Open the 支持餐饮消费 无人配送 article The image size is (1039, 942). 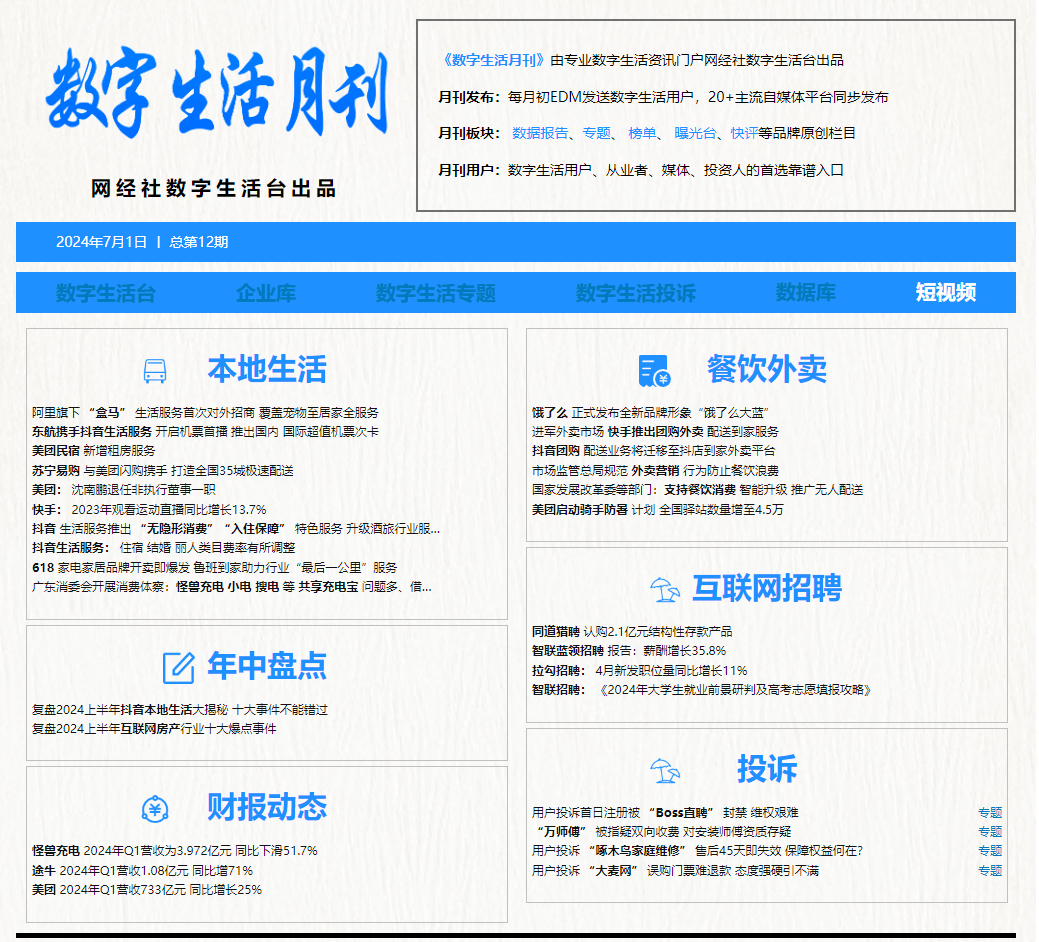pyautogui.click(x=698, y=490)
